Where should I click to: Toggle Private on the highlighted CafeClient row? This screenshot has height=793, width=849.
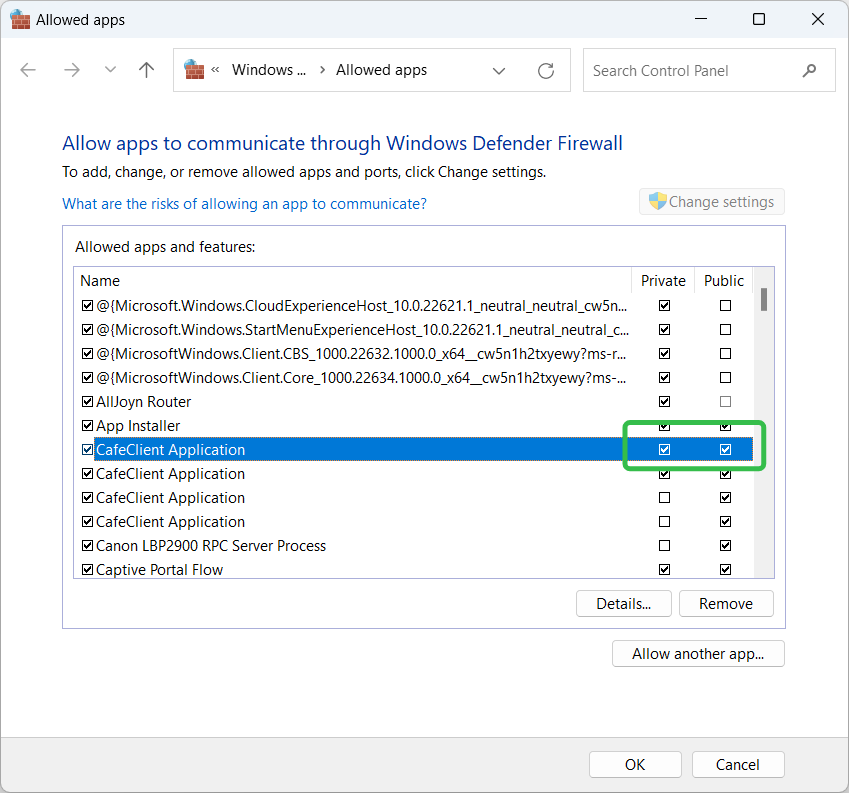click(x=664, y=449)
